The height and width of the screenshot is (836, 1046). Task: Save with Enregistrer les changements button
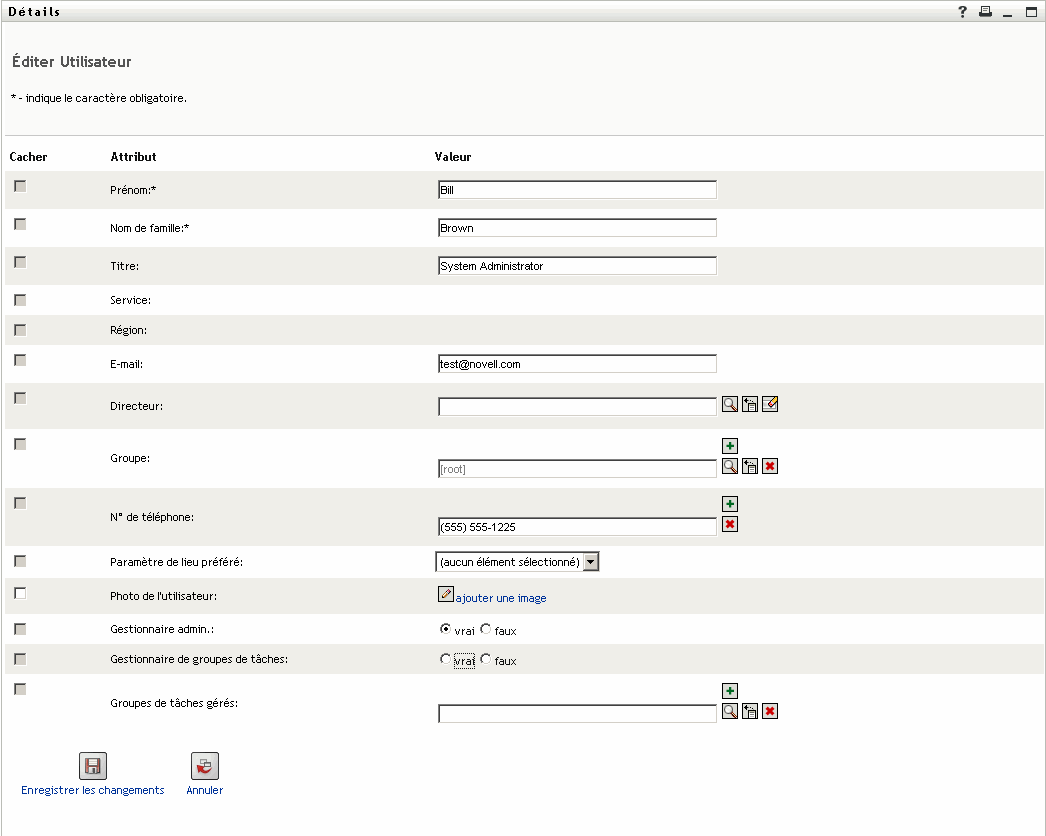[x=93, y=767]
